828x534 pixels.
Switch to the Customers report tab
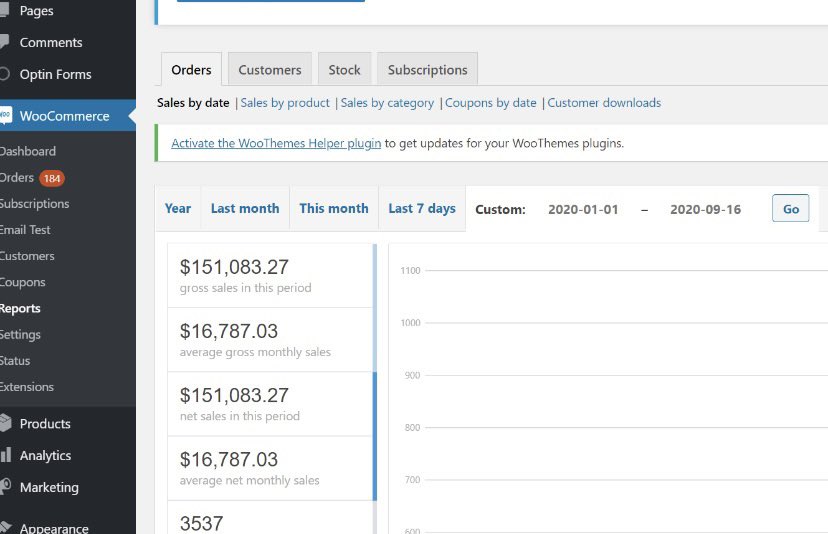(270, 69)
